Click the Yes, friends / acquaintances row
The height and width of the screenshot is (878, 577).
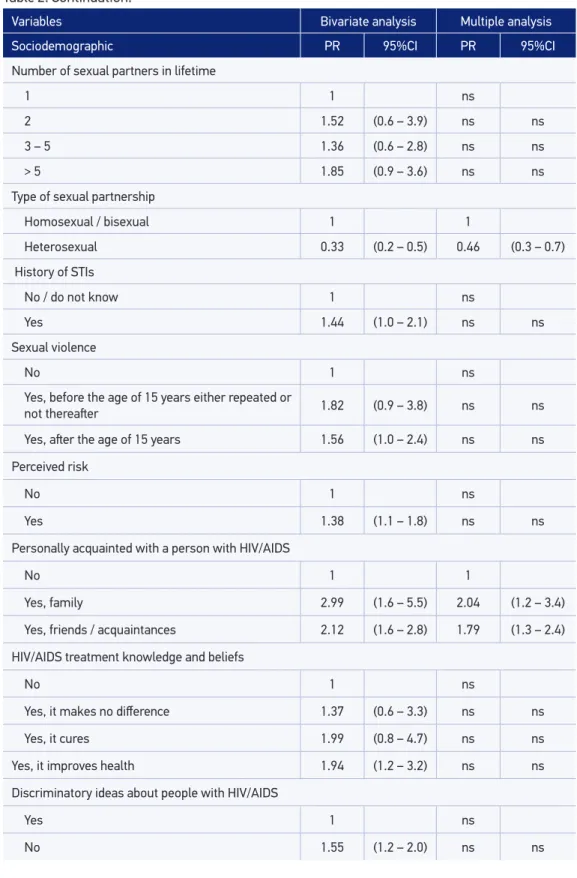(289, 629)
